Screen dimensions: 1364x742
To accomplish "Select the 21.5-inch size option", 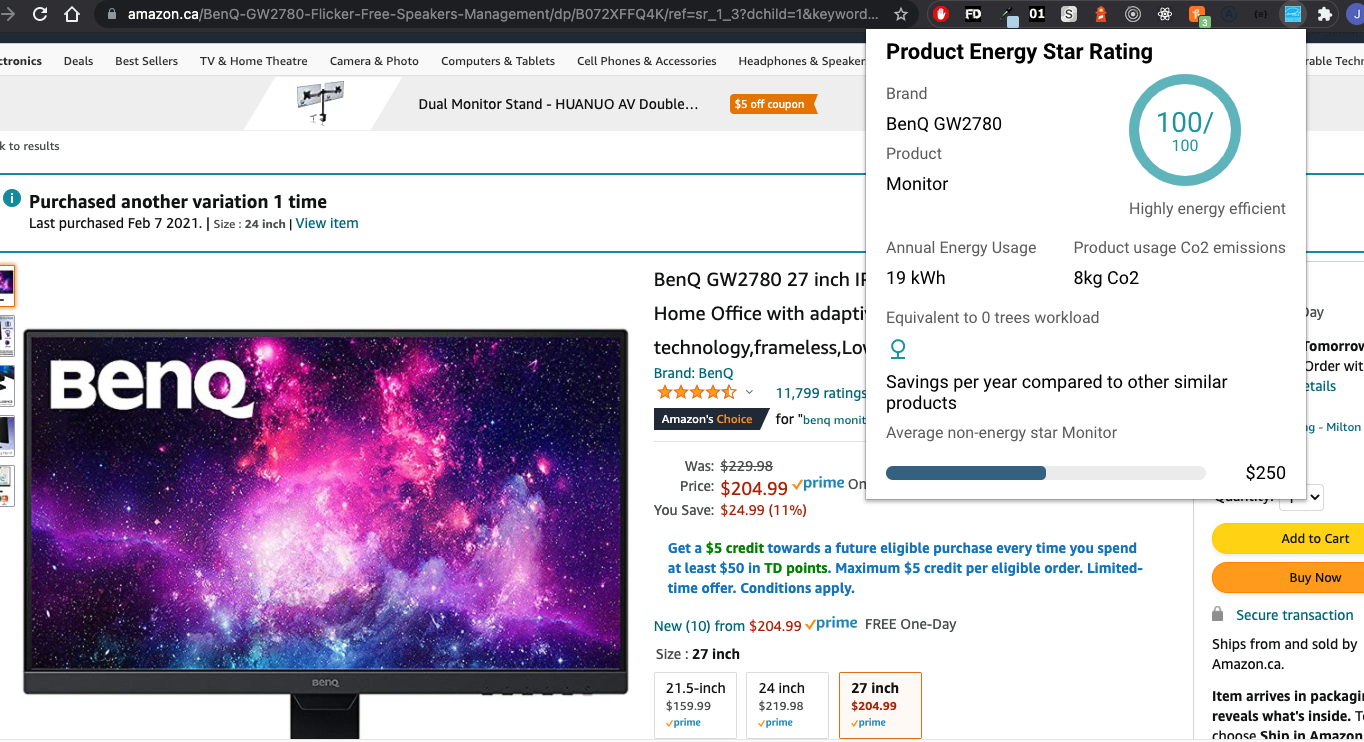I will [x=695, y=705].
